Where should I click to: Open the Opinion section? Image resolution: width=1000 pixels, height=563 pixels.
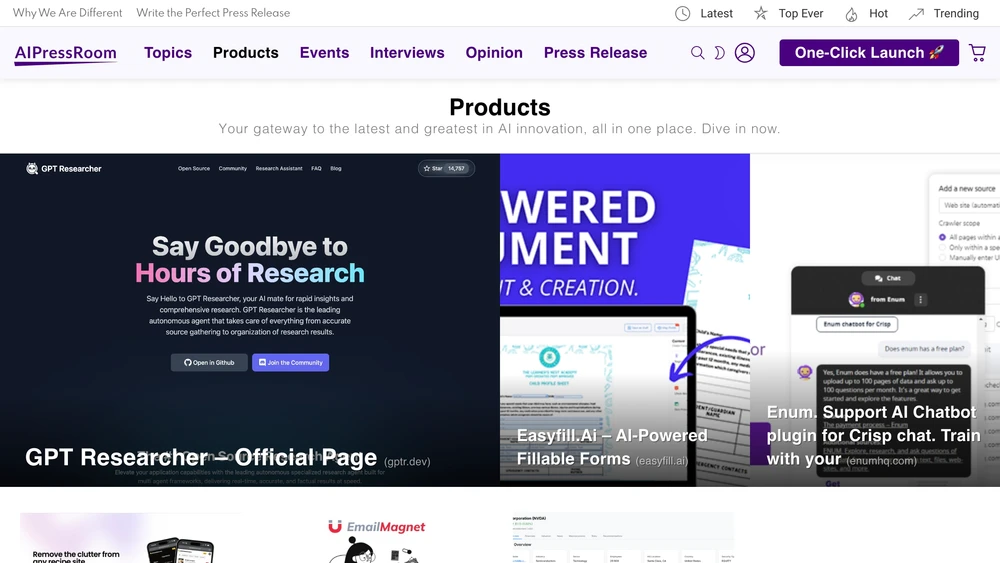click(494, 53)
